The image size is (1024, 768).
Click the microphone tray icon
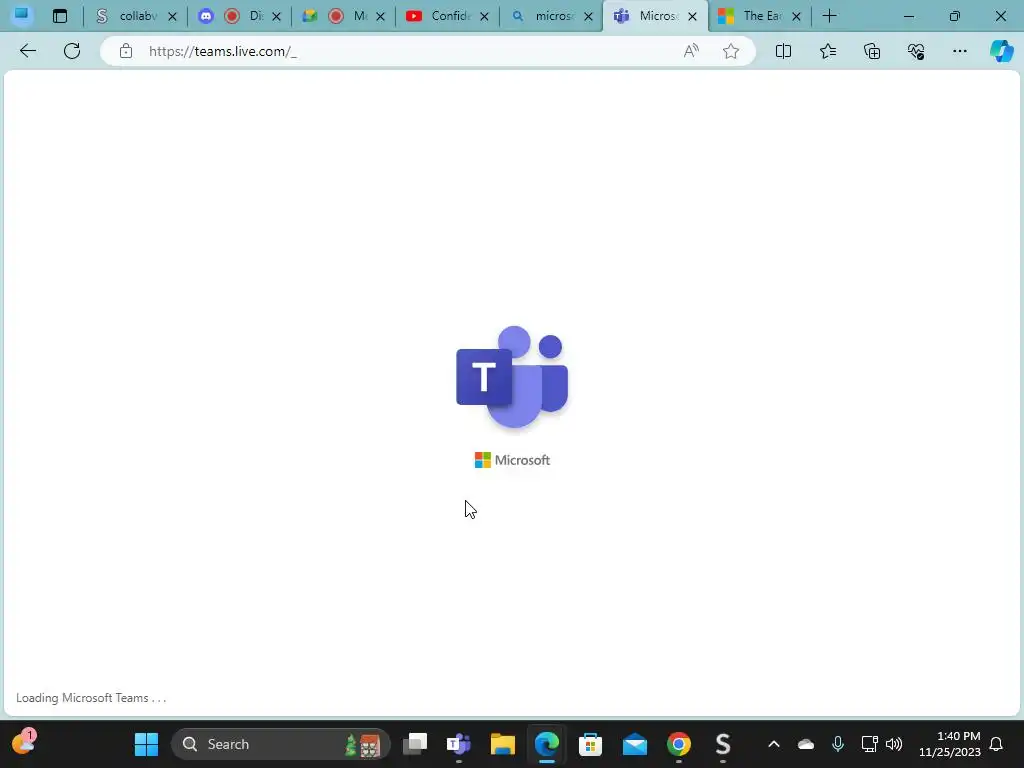pyautogui.click(x=838, y=744)
